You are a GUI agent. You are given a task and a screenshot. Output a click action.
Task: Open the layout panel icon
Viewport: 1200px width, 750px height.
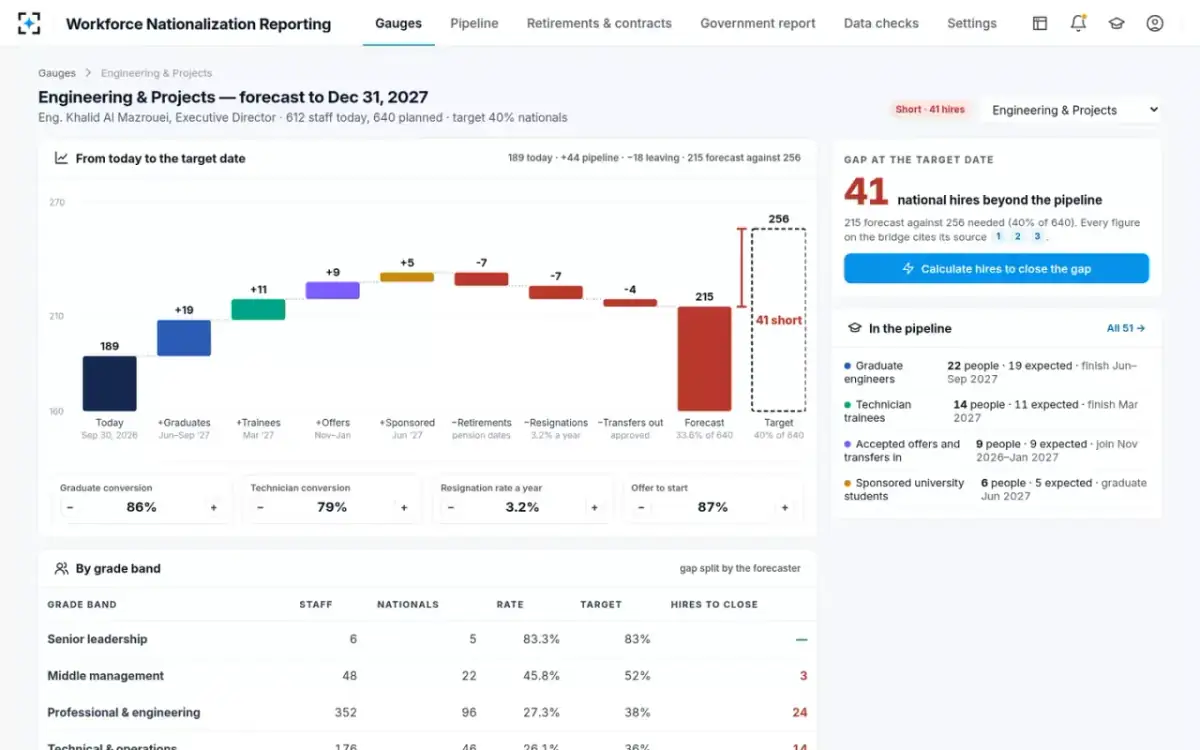pos(1040,23)
